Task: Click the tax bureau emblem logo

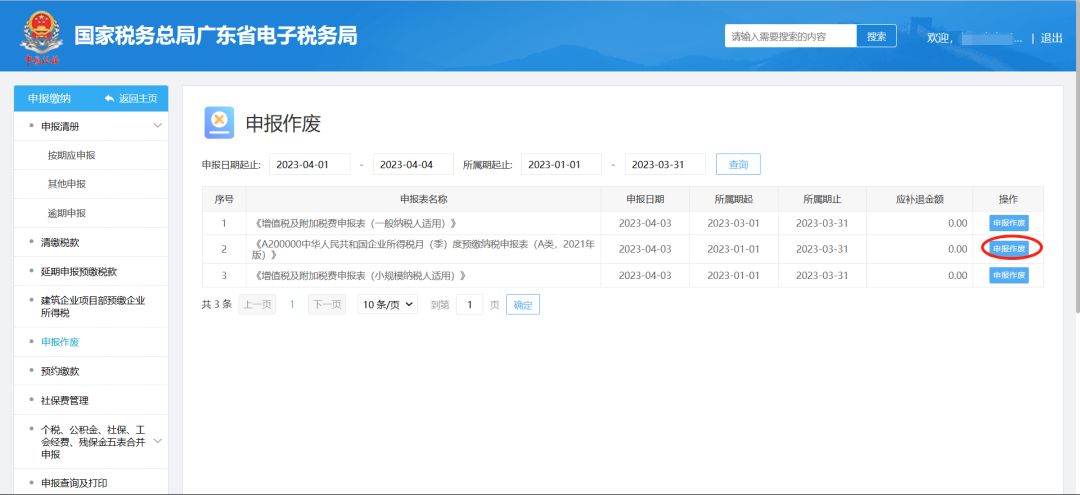Action: (x=42, y=36)
